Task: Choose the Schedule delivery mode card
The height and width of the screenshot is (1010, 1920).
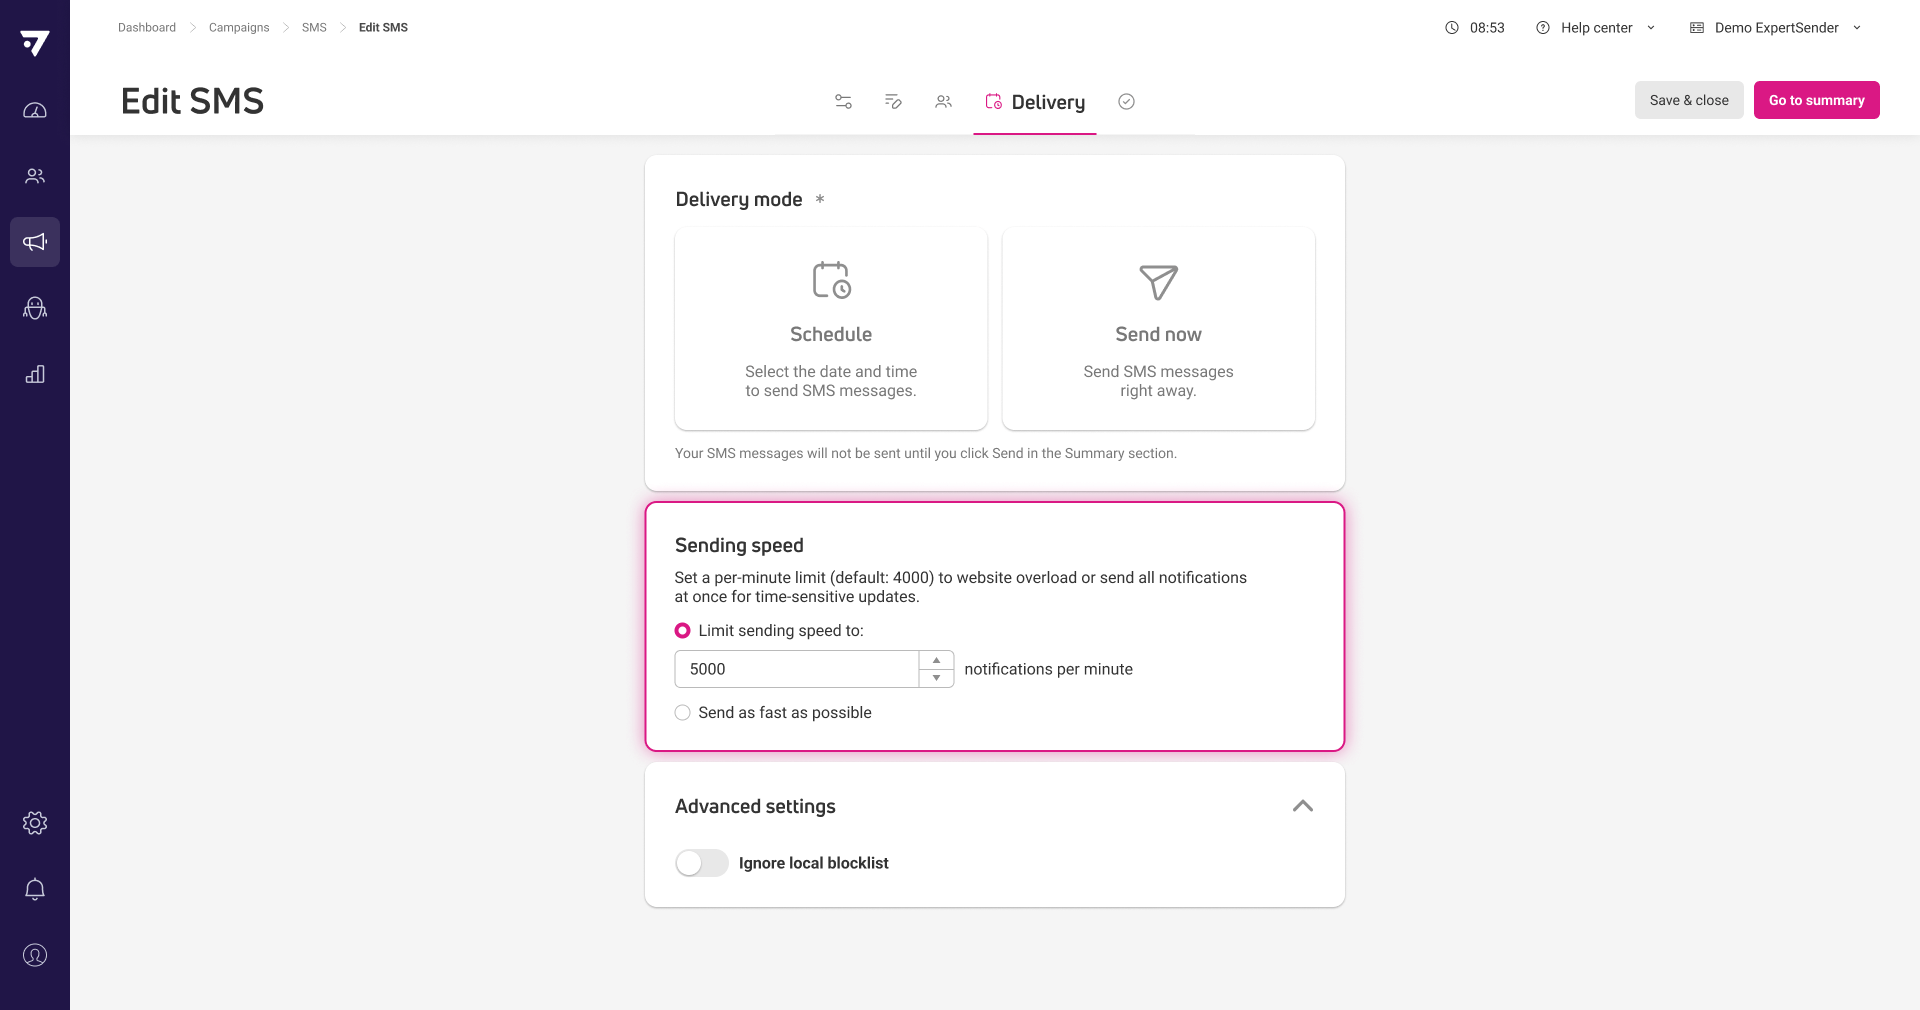Action: tap(831, 329)
